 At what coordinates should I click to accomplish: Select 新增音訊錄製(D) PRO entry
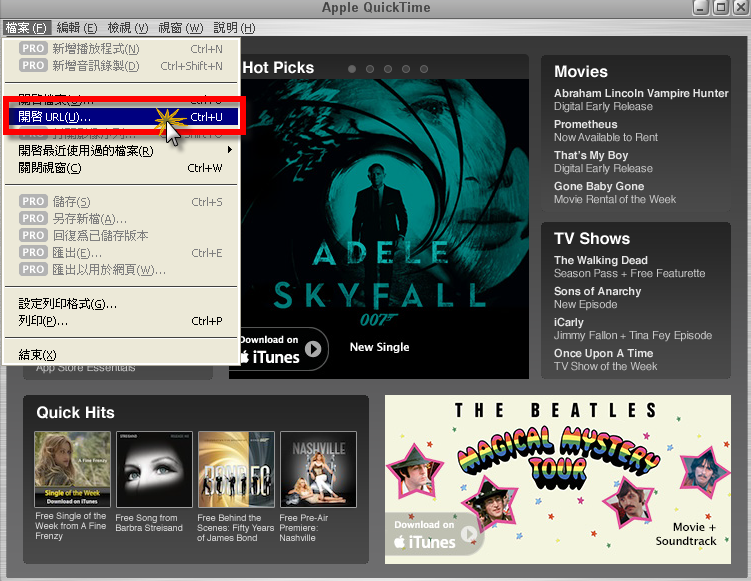pyautogui.click(x=122, y=66)
